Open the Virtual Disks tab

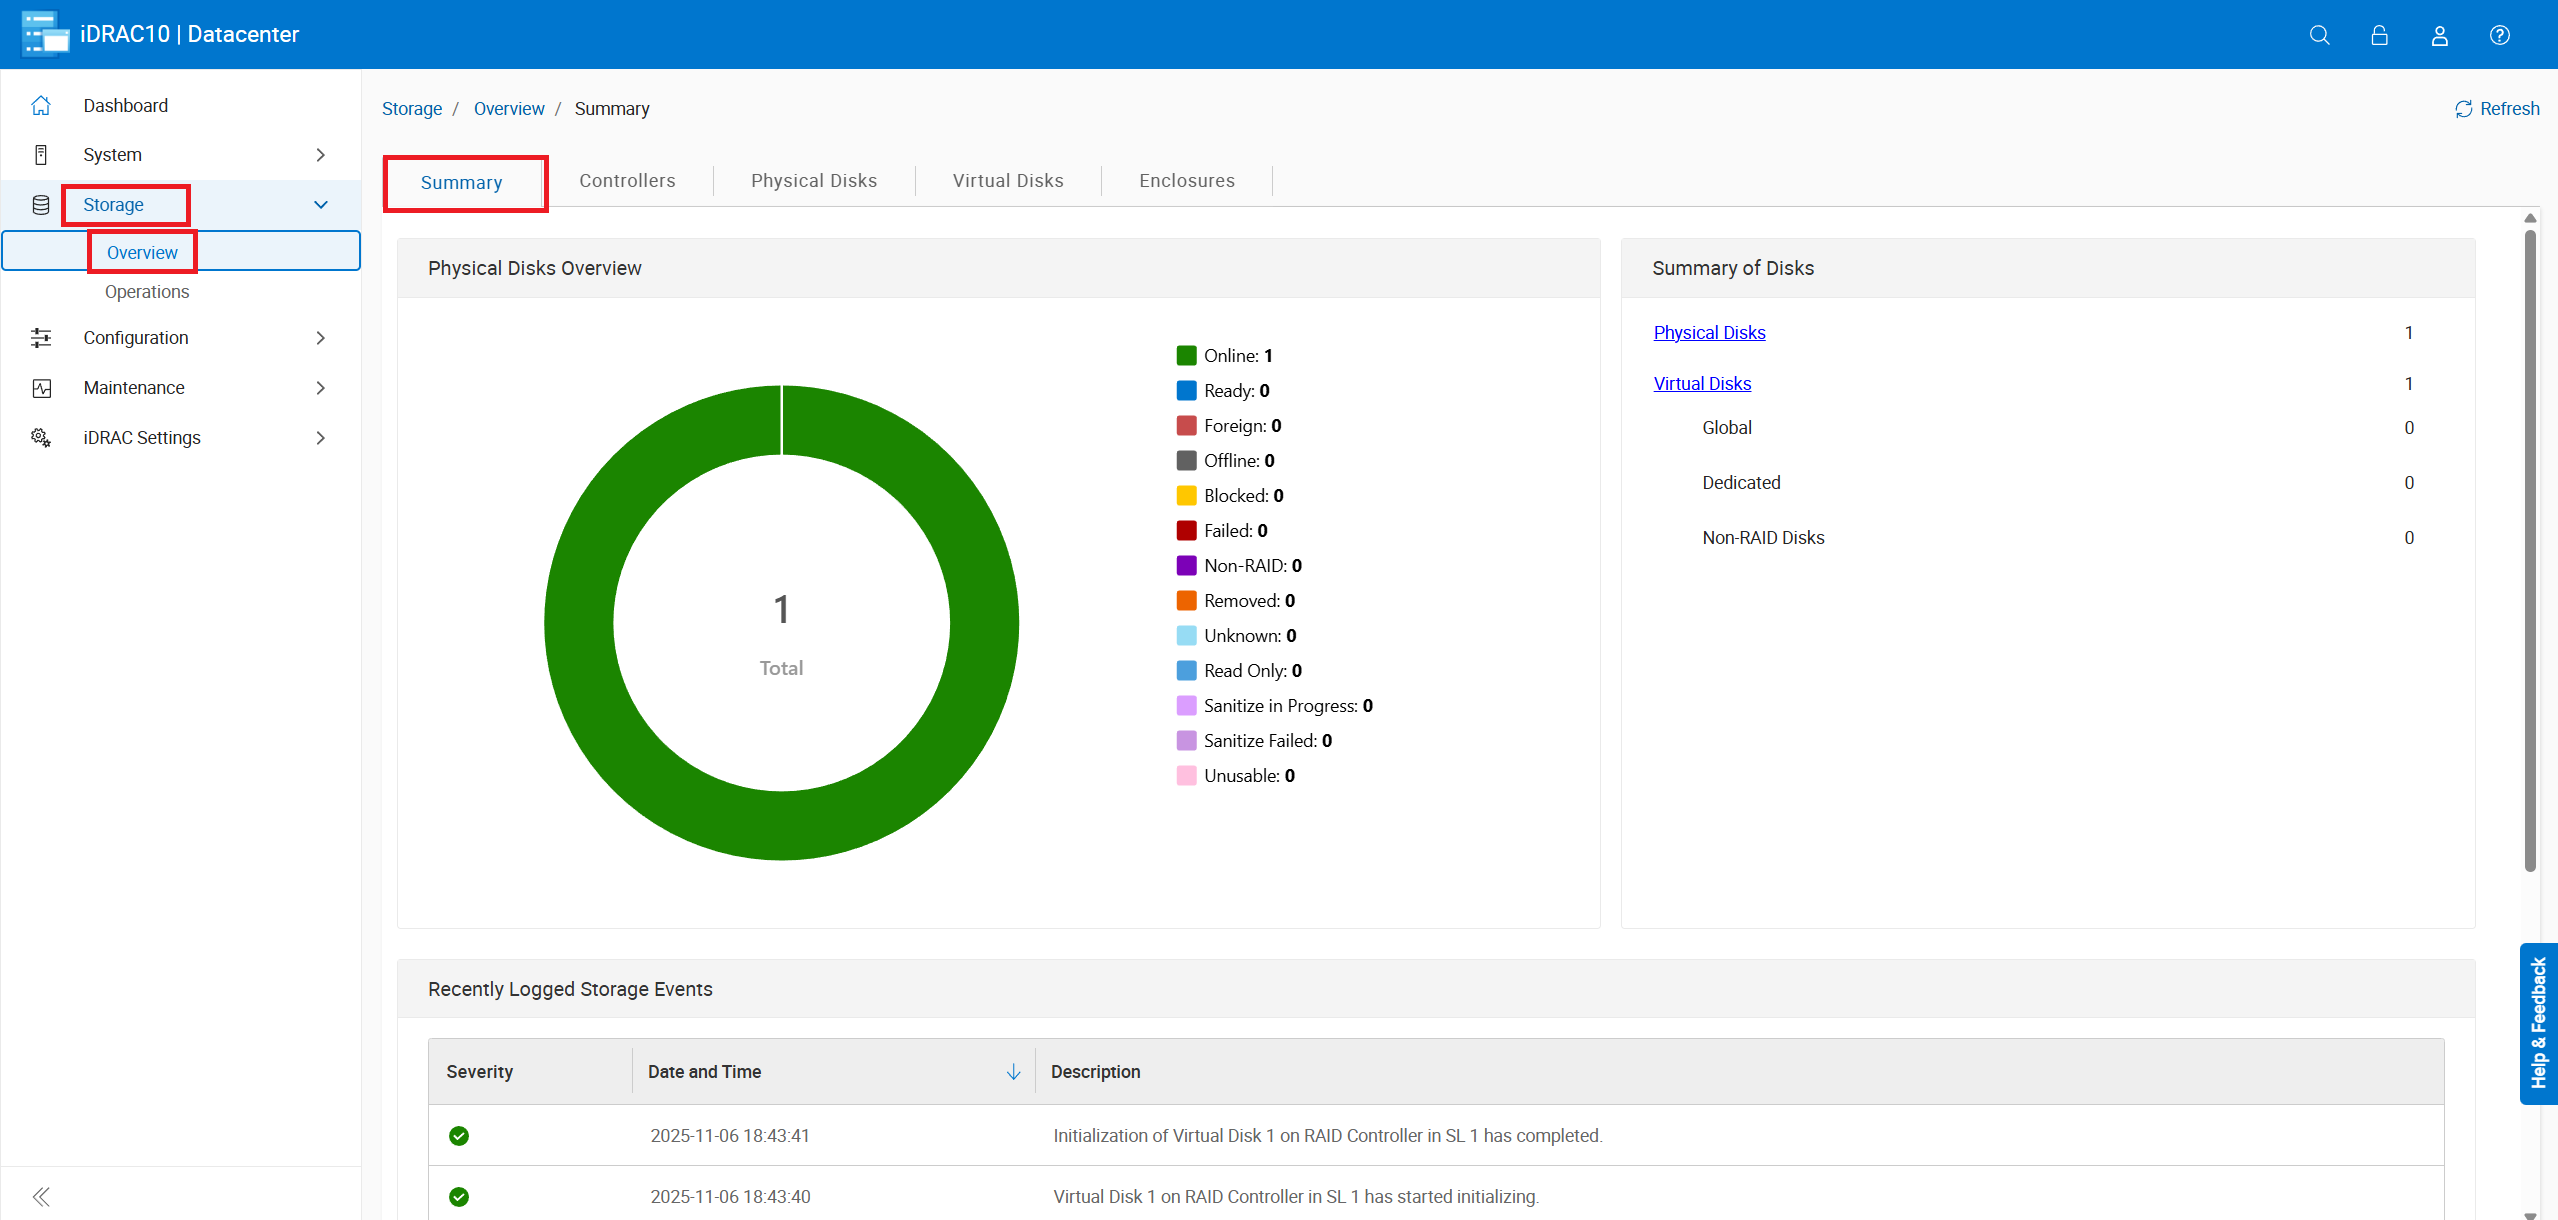(1007, 181)
